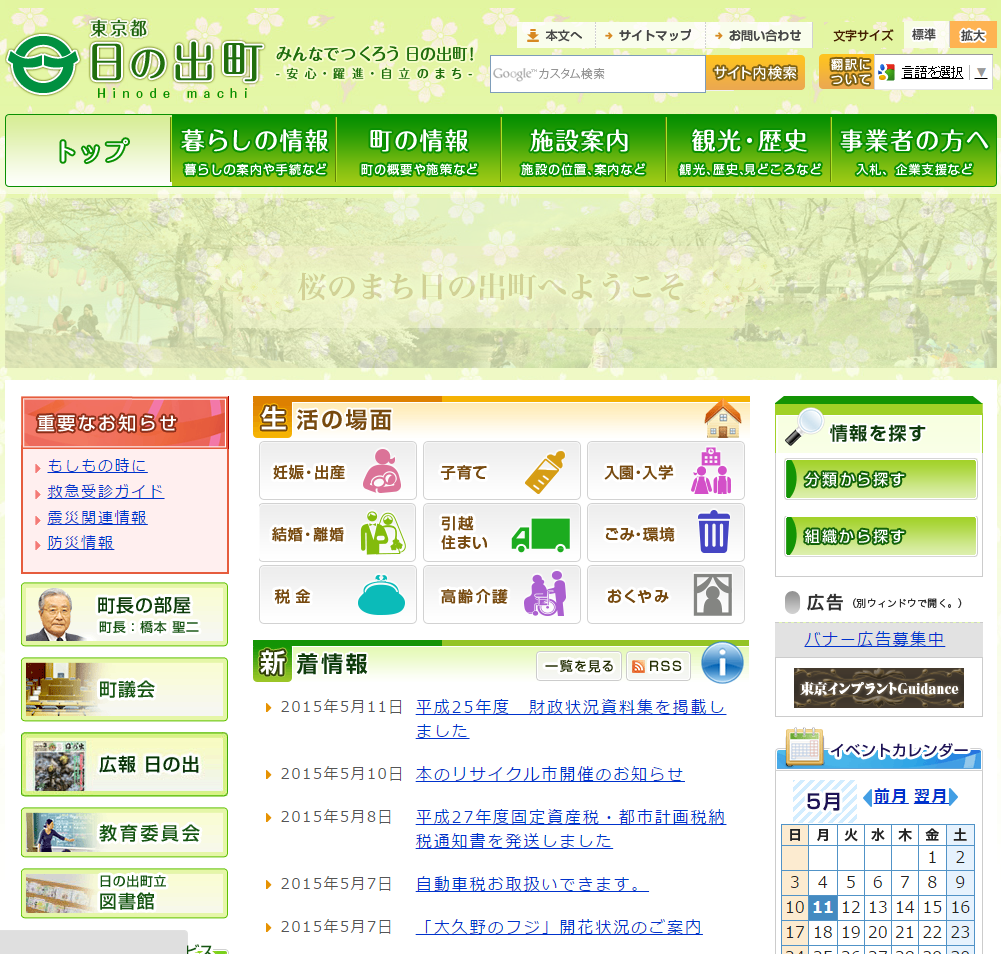Click the 引越・住まい moving truck icon

click(x=543, y=532)
